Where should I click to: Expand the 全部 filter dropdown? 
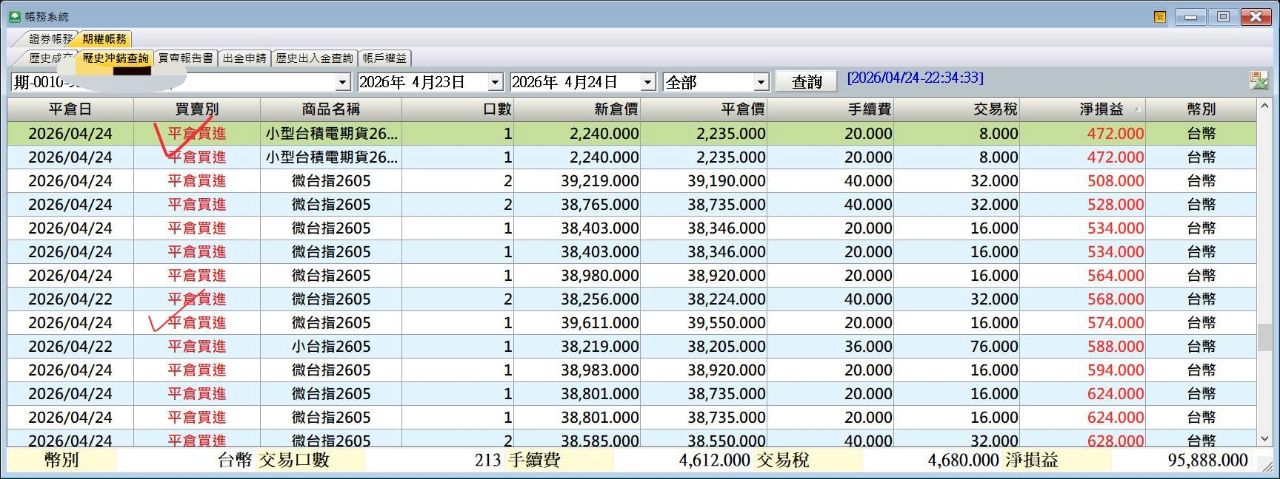(761, 82)
